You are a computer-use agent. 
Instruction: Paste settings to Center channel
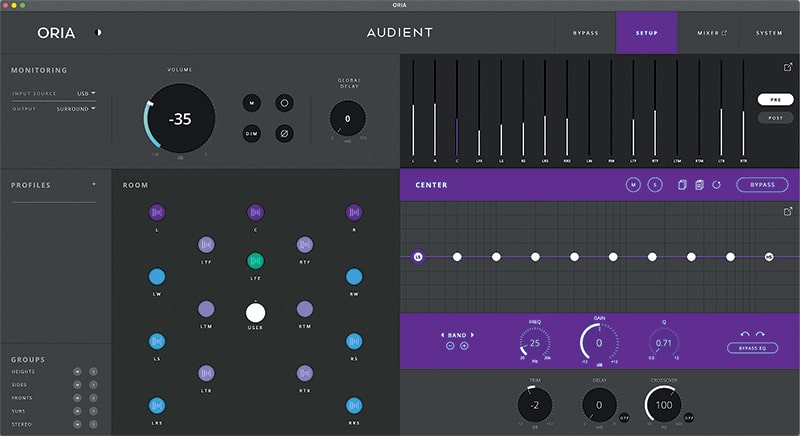click(x=699, y=185)
